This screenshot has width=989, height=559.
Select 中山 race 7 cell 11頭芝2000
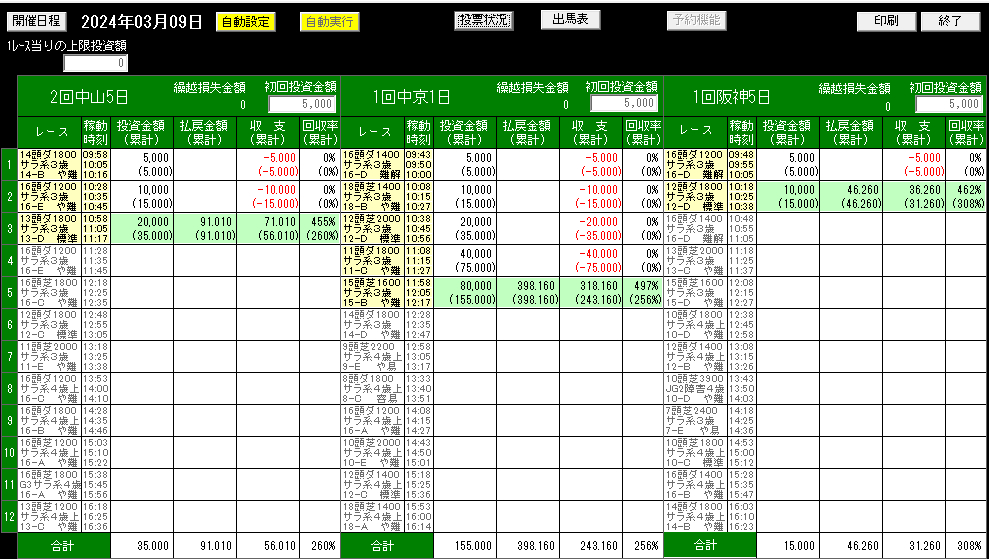point(49,356)
